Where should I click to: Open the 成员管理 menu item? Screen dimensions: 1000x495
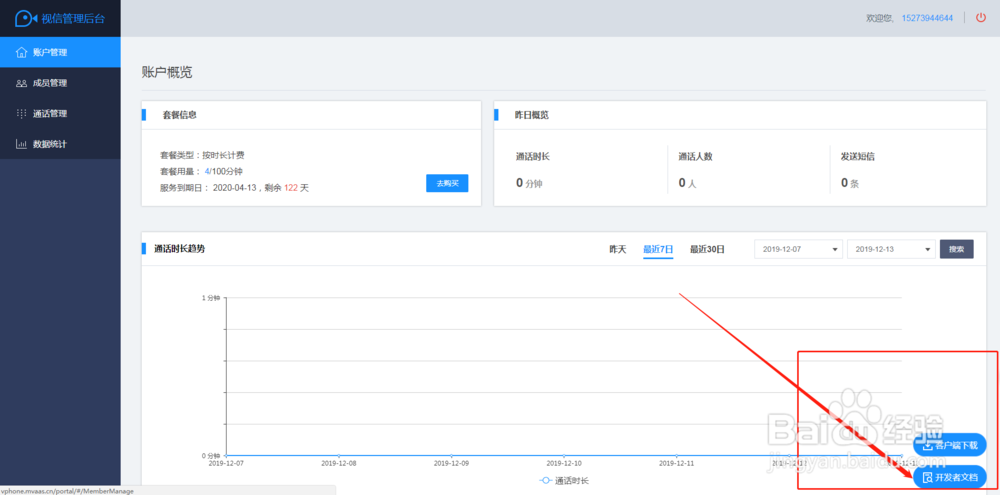(x=60, y=83)
